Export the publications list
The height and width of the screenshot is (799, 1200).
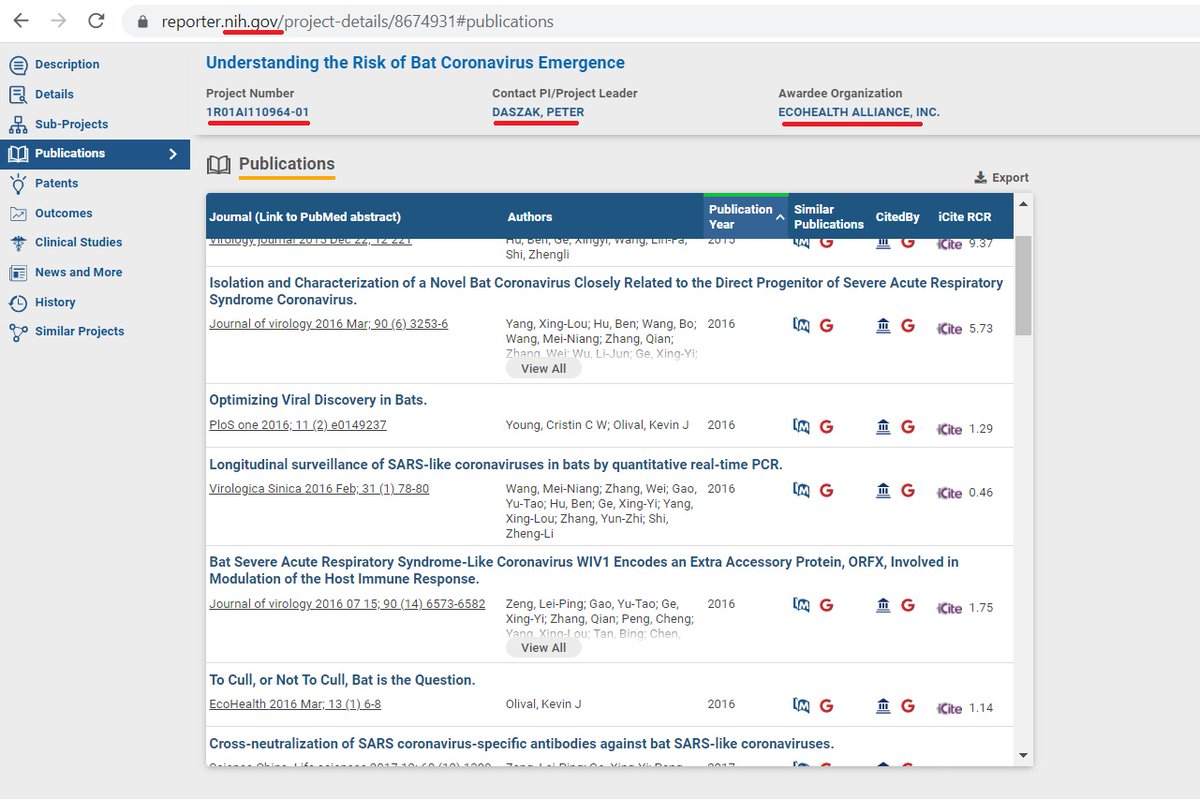(x=1001, y=178)
